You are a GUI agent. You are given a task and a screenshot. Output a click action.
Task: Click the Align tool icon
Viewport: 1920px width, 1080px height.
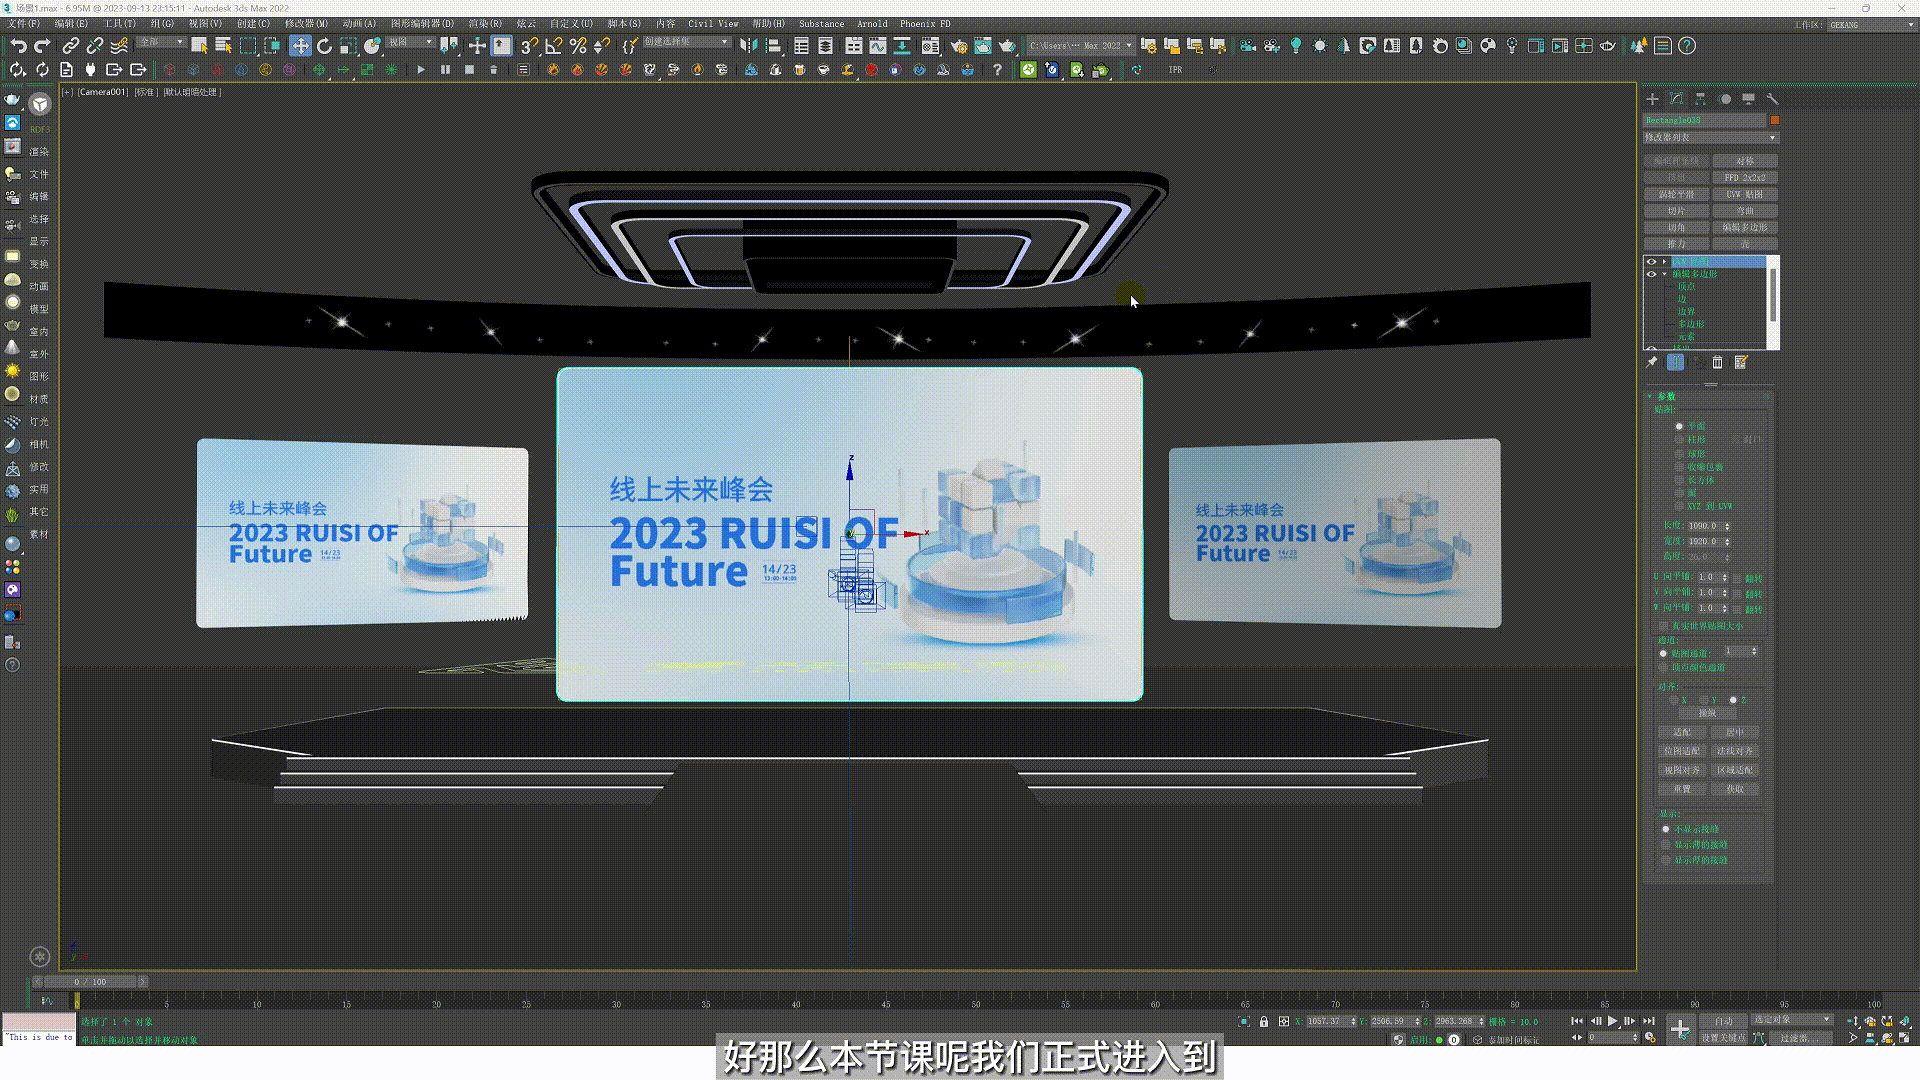tap(772, 46)
